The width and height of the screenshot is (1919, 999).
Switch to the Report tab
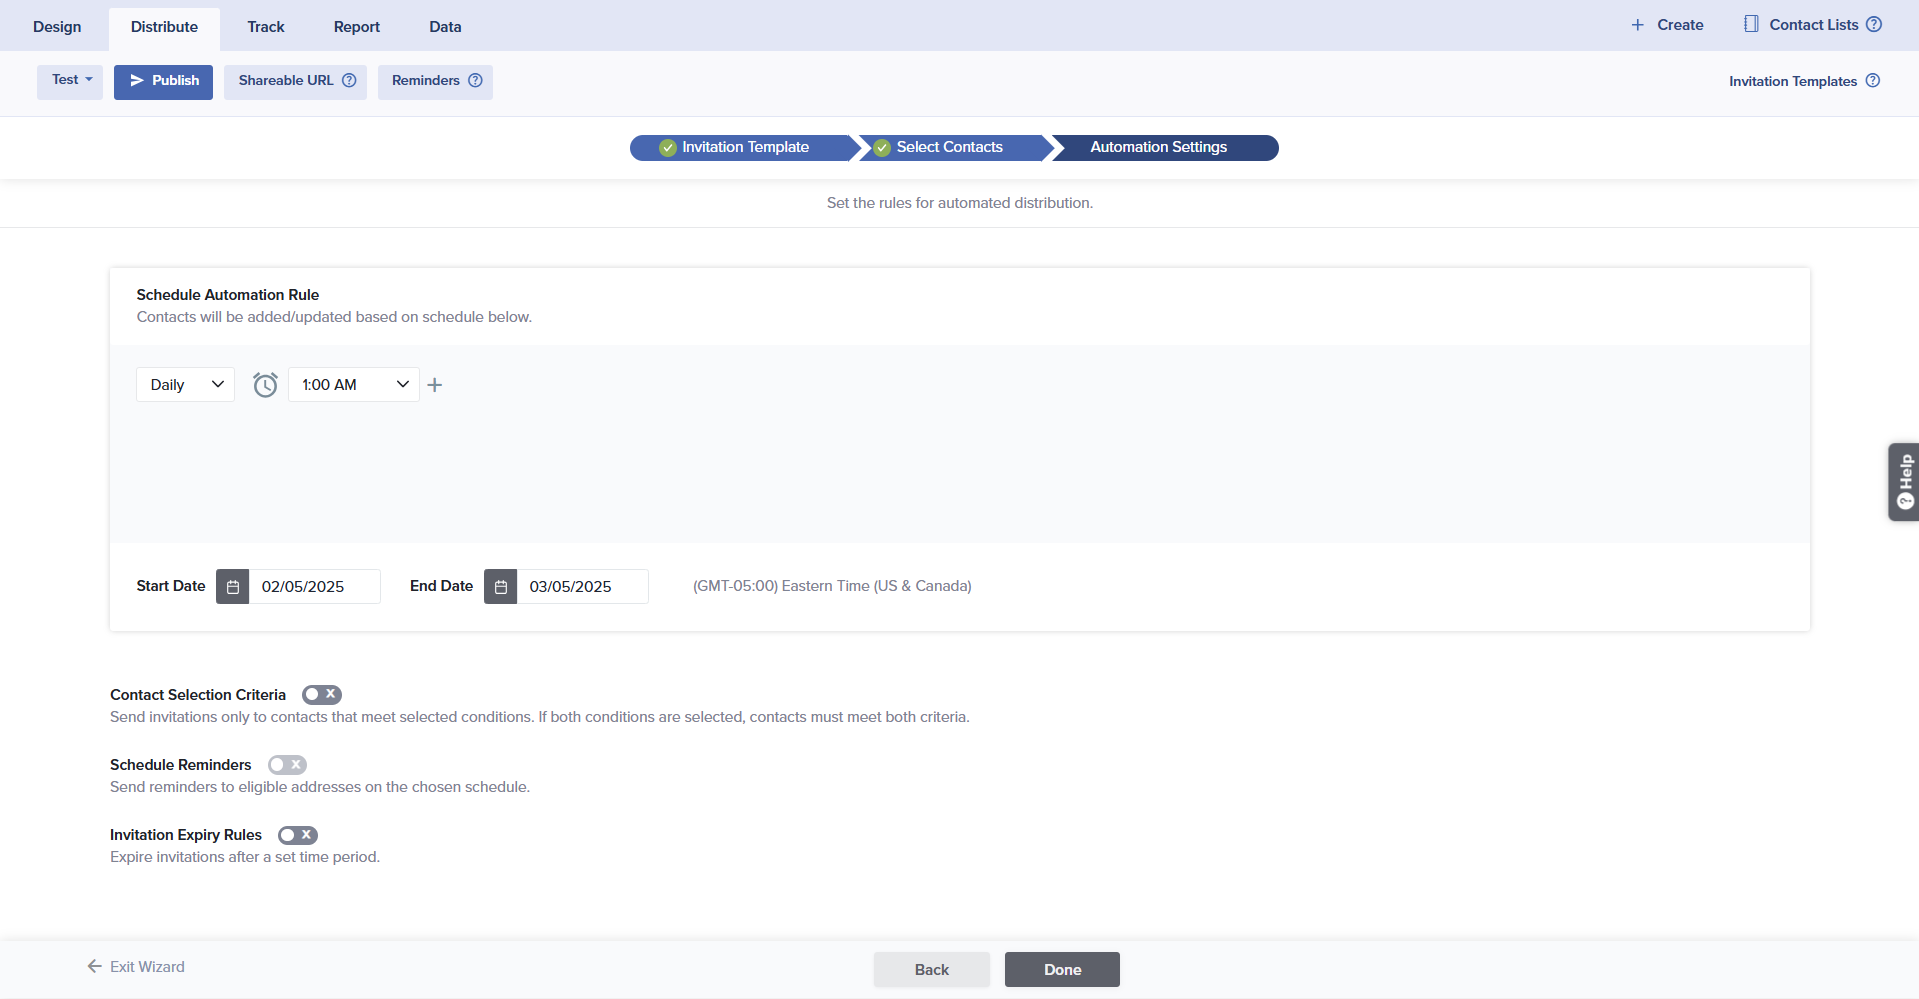tap(357, 27)
